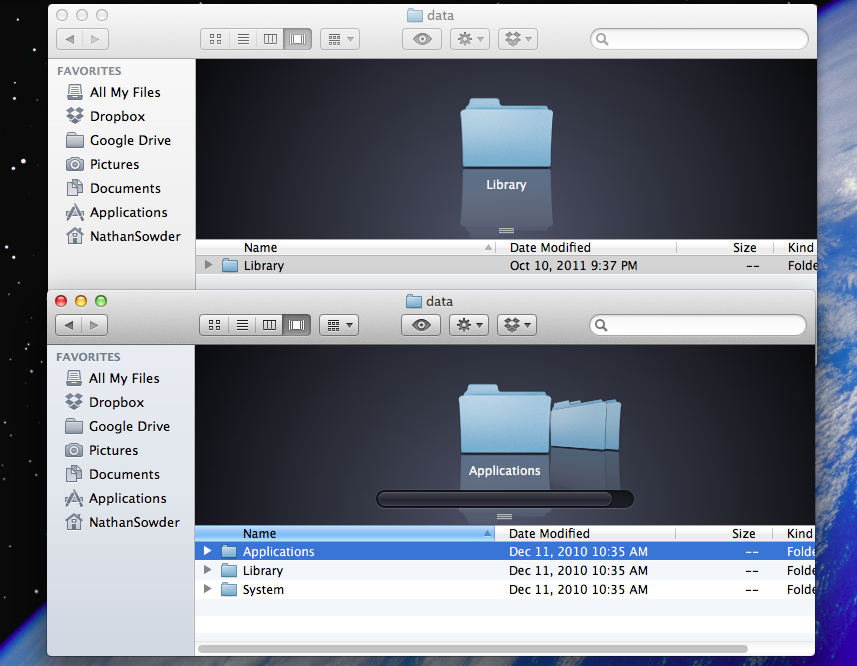This screenshot has width=857, height=666.
Task: Sort by Name in back window
Action: point(345,247)
